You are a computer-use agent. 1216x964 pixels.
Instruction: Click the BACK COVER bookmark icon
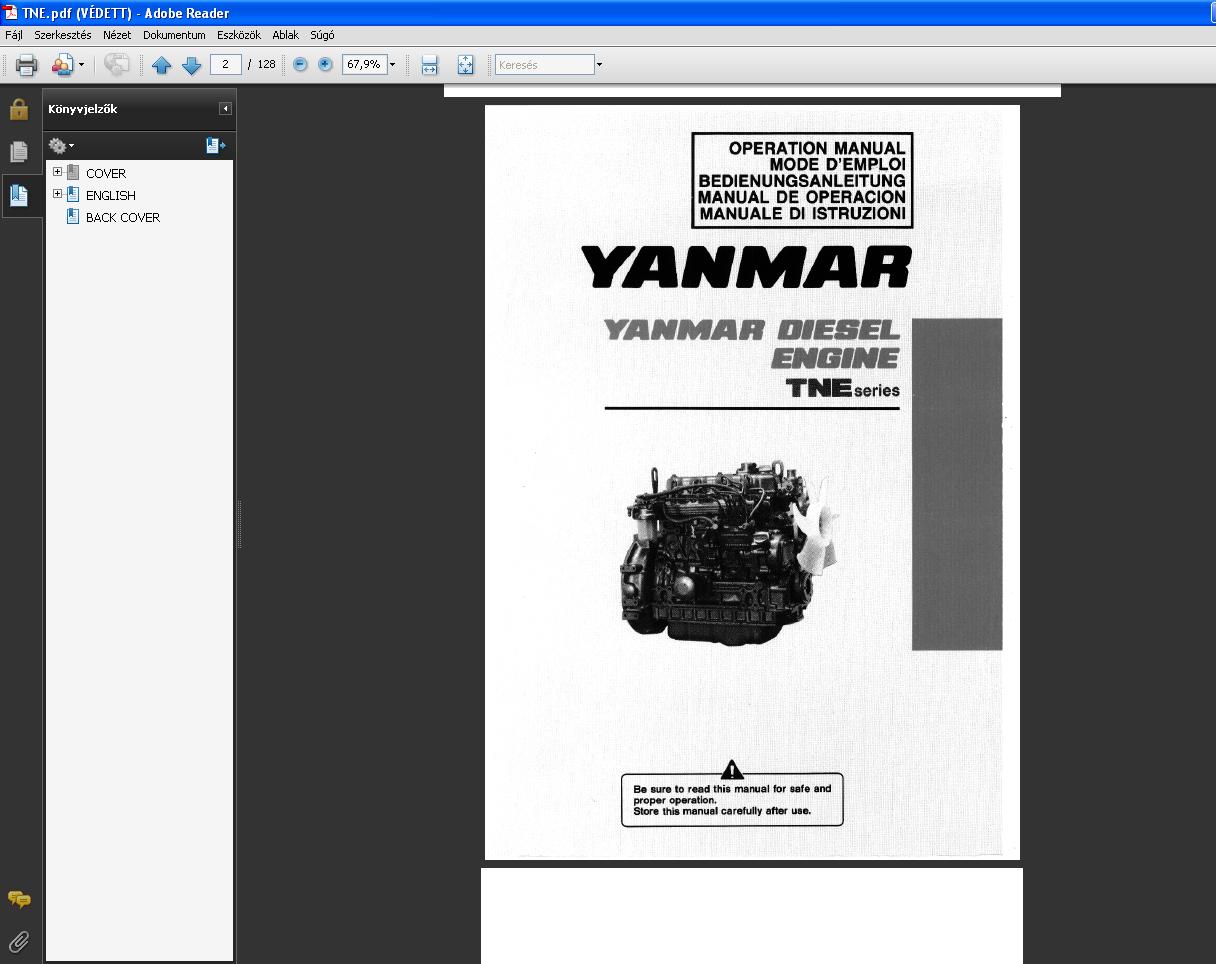(x=72, y=216)
